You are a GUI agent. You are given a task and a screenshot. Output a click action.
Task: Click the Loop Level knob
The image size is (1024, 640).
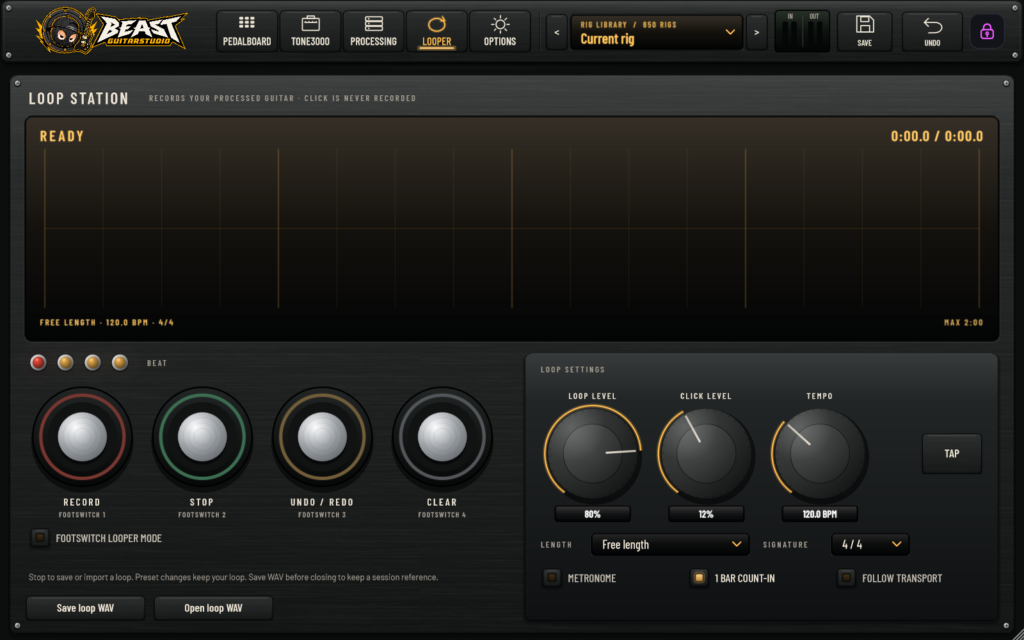click(592, 453)
